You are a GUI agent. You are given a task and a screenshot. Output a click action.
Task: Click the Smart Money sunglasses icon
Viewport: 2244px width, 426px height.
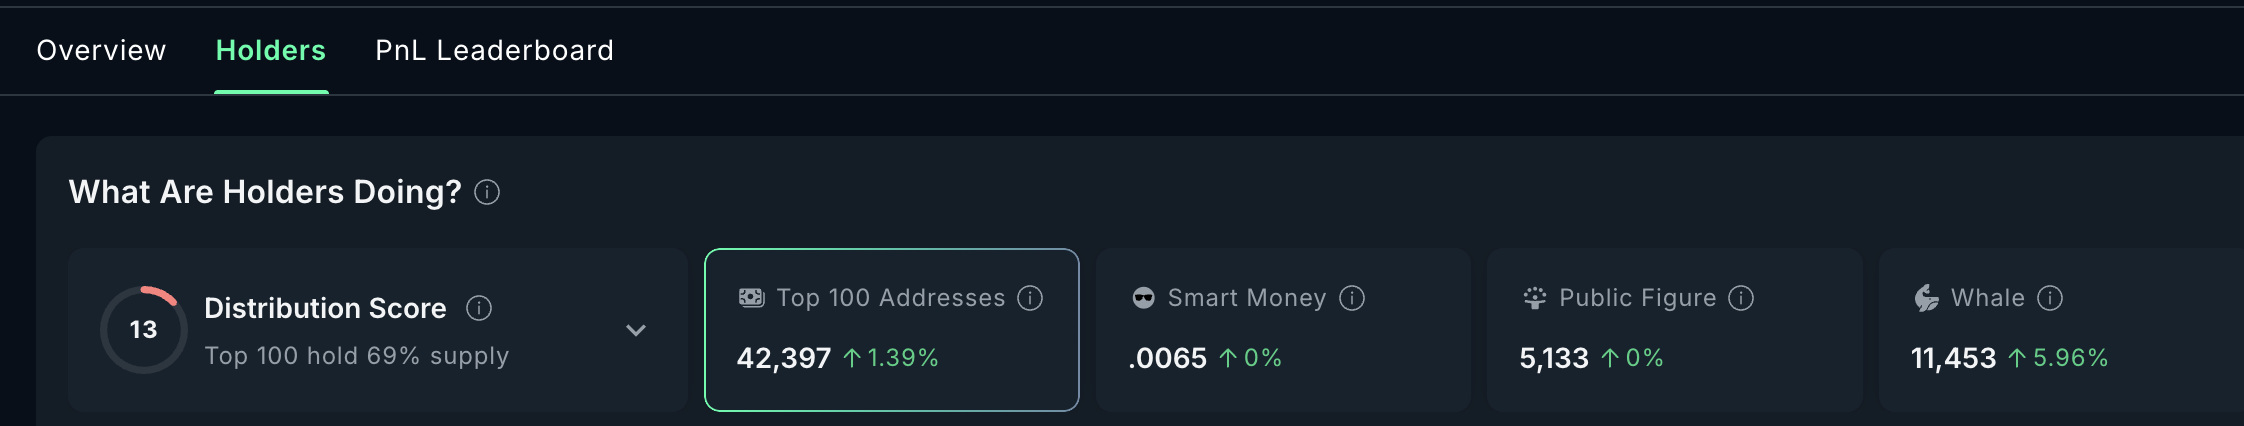pyautogui.click(x=1143, y=298)
